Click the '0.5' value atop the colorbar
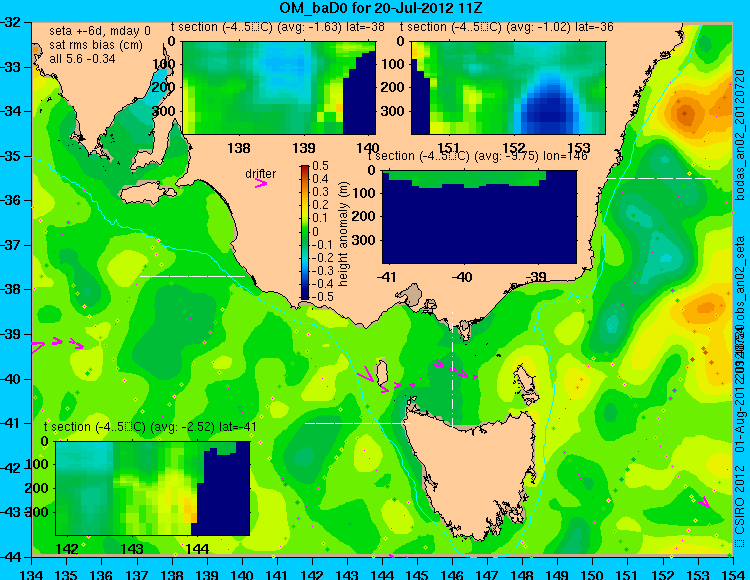Viewport: 750px width, 580px height. pyautogui.click(x=320, y=166)
